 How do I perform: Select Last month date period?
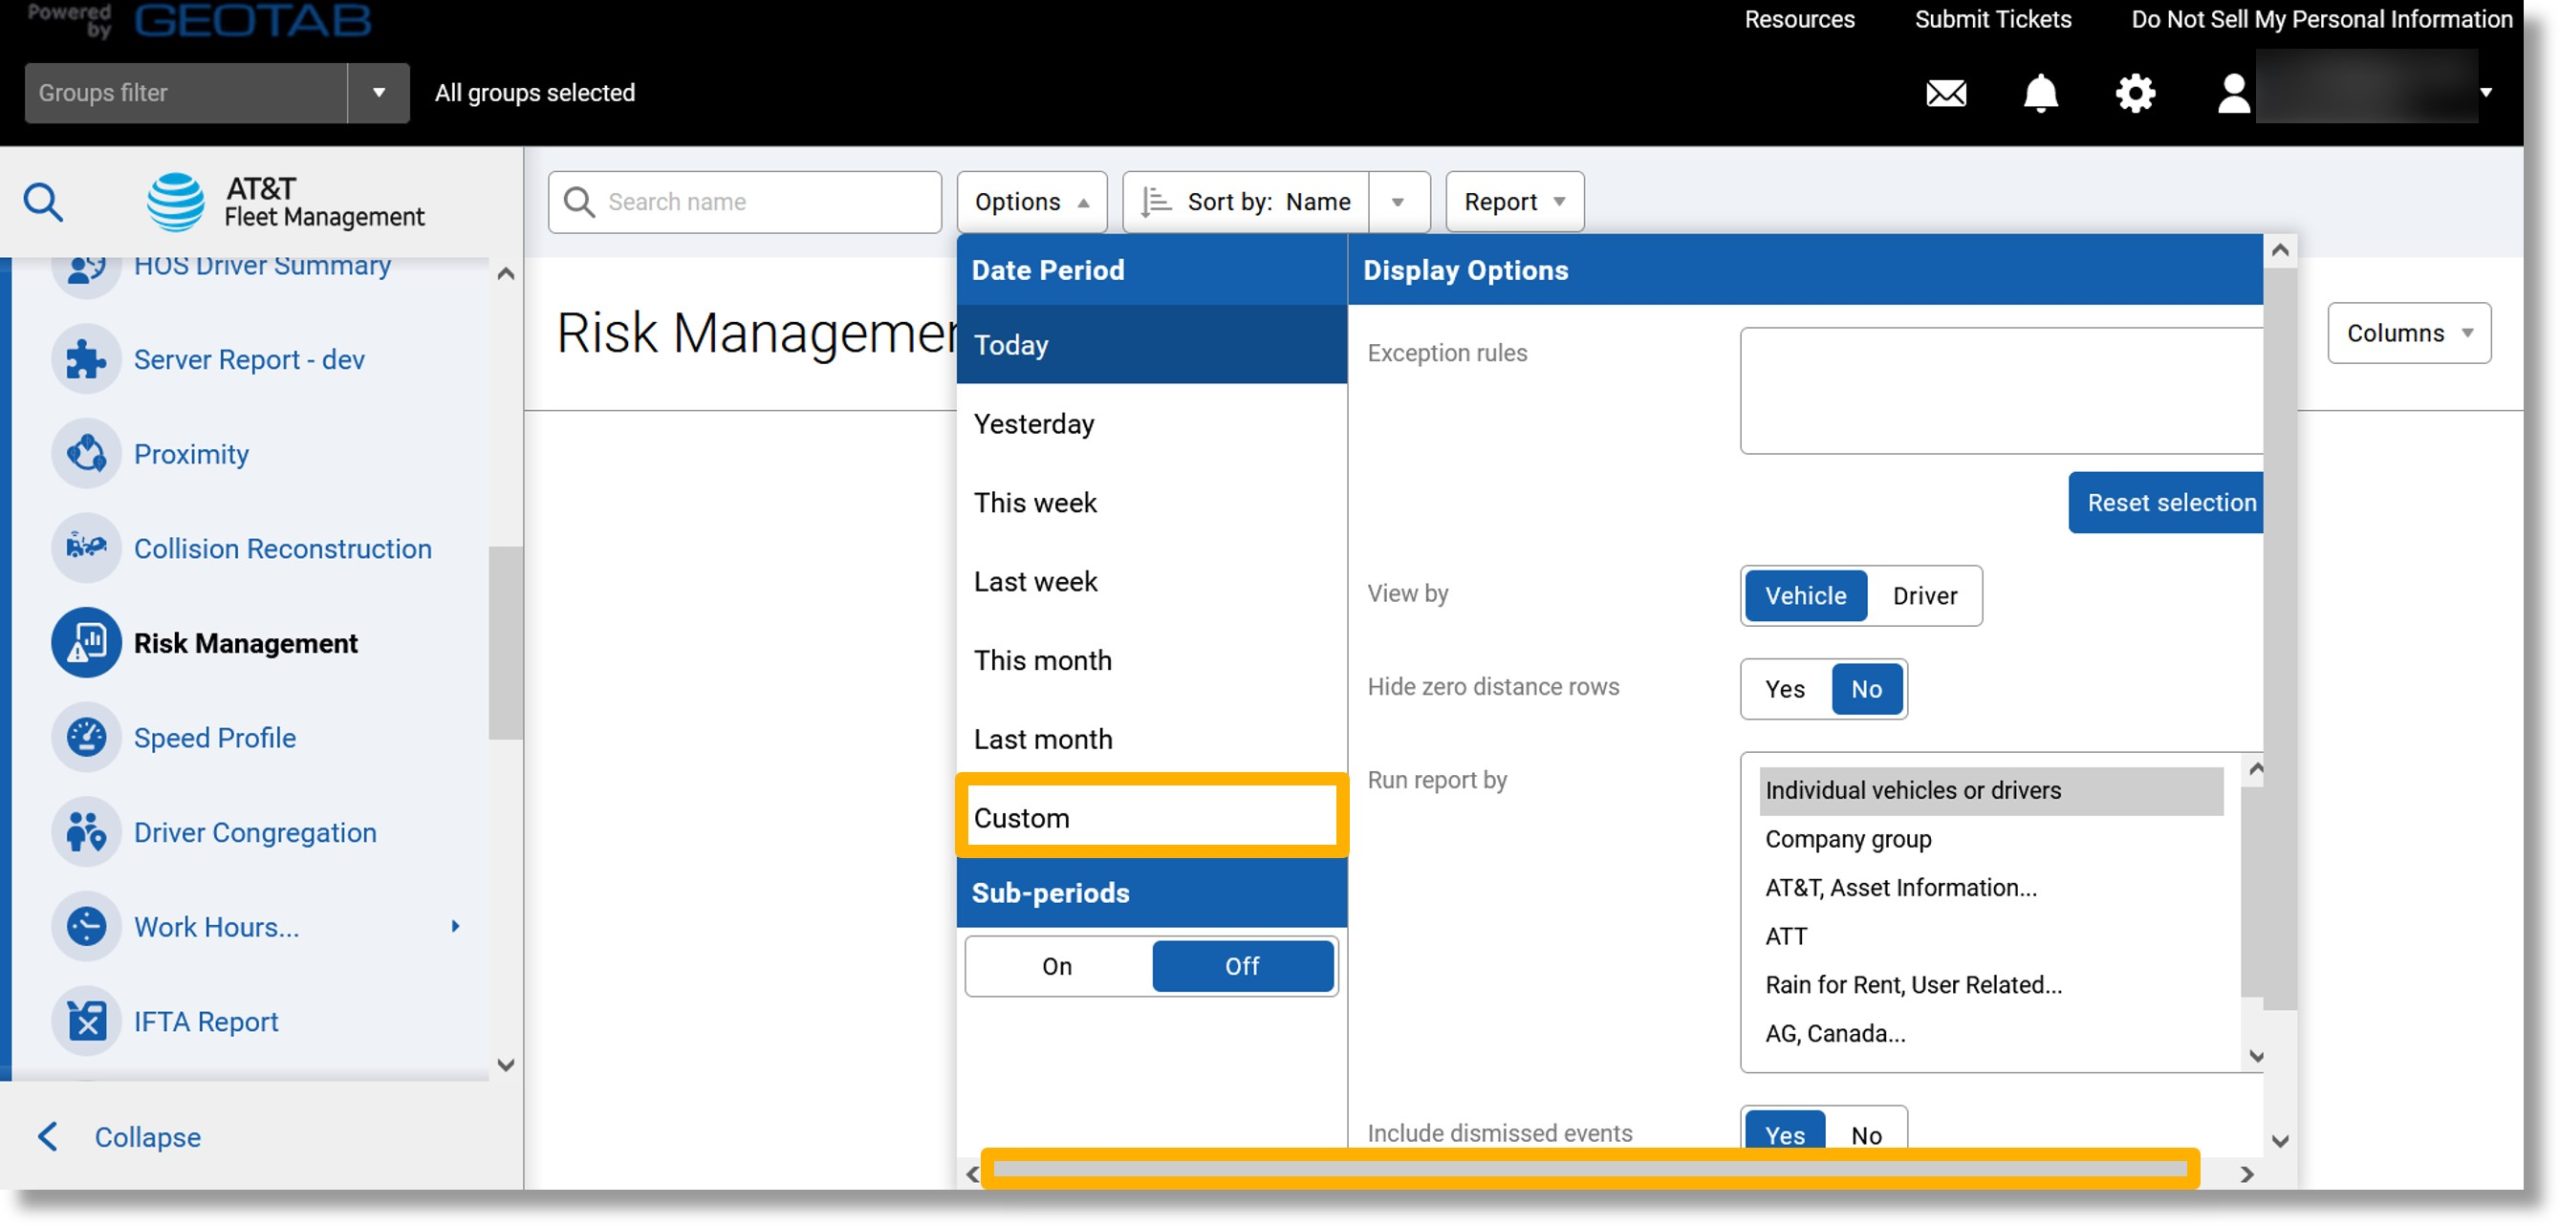pos(1042,738)
